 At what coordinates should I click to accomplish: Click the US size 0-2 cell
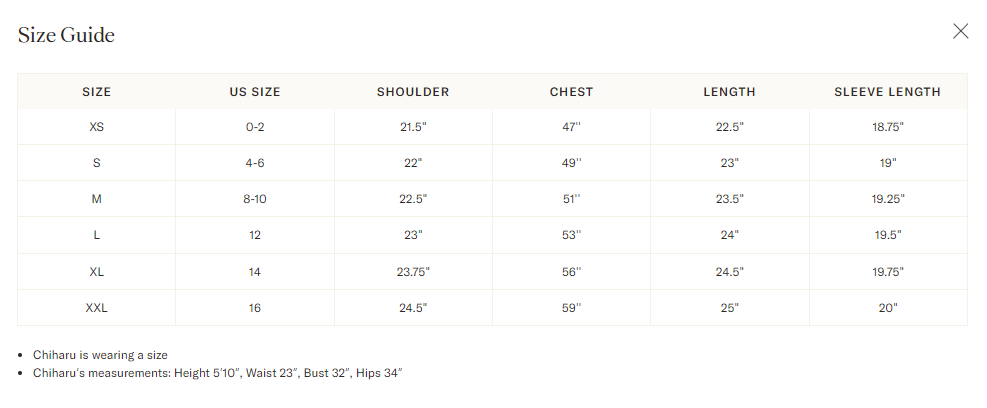click(255, 127)
